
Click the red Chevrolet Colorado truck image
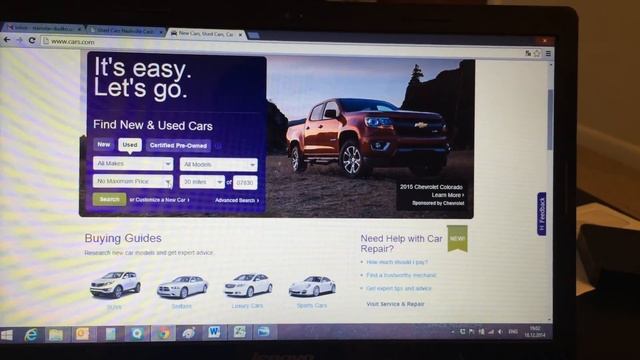(x=367, y=137)
